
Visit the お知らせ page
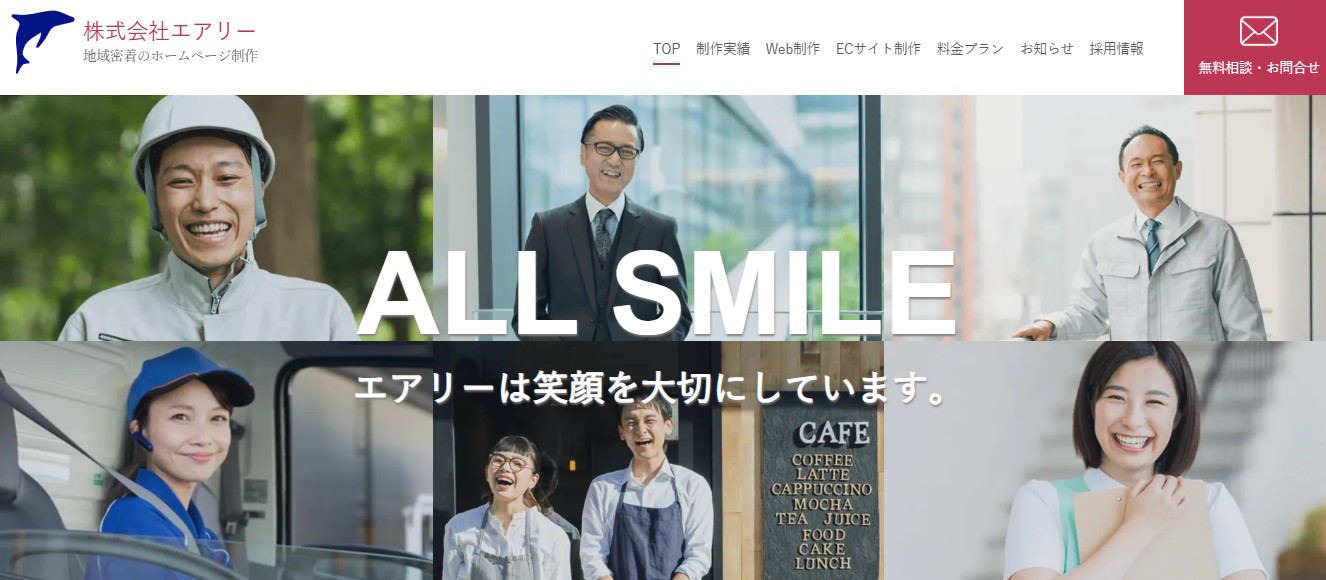(1046, 48)
